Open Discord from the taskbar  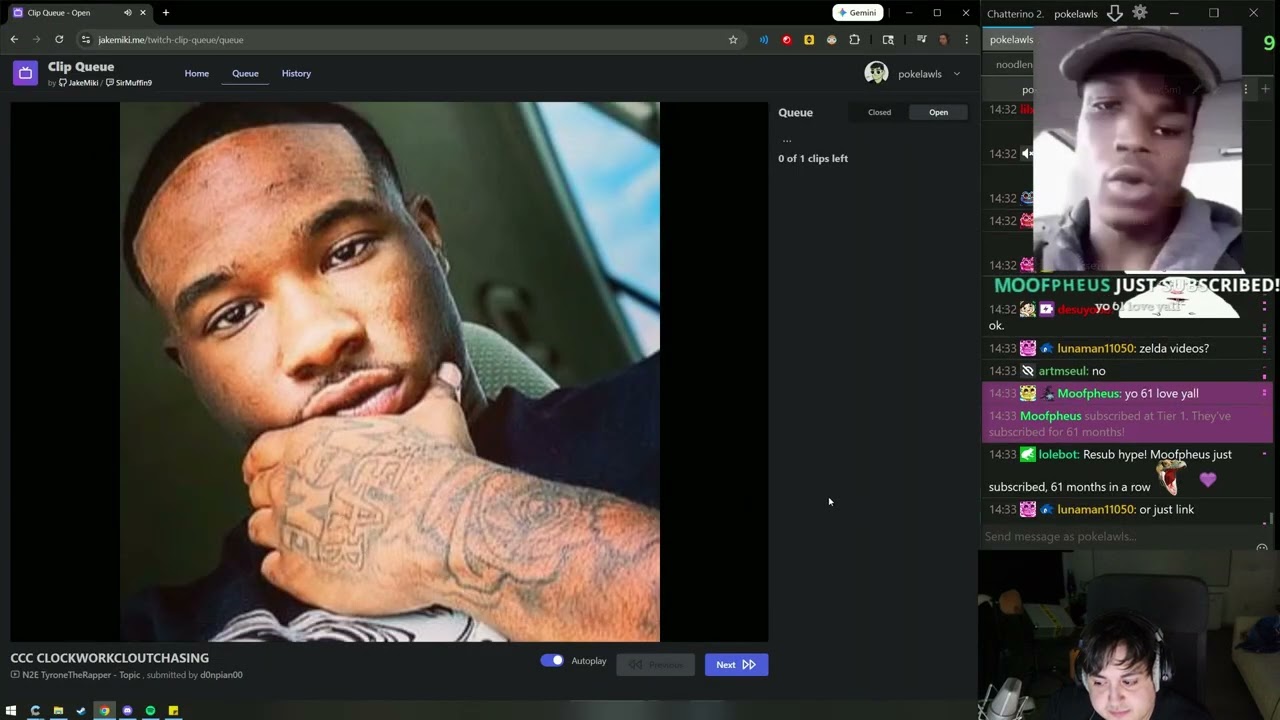(x=127, y=711)
